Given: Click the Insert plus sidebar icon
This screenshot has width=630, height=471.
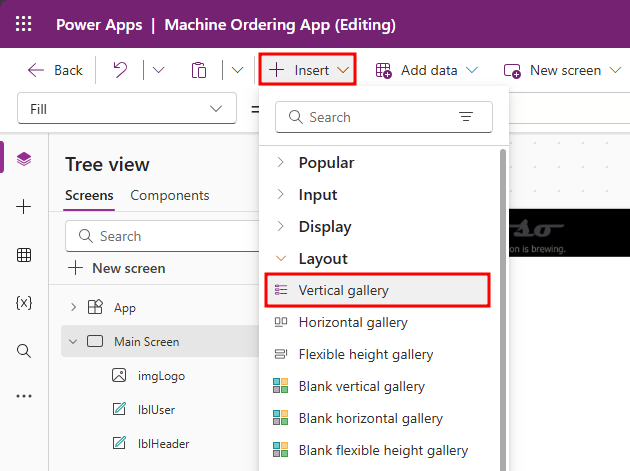Looking at the screenshot, I should 24,207.
